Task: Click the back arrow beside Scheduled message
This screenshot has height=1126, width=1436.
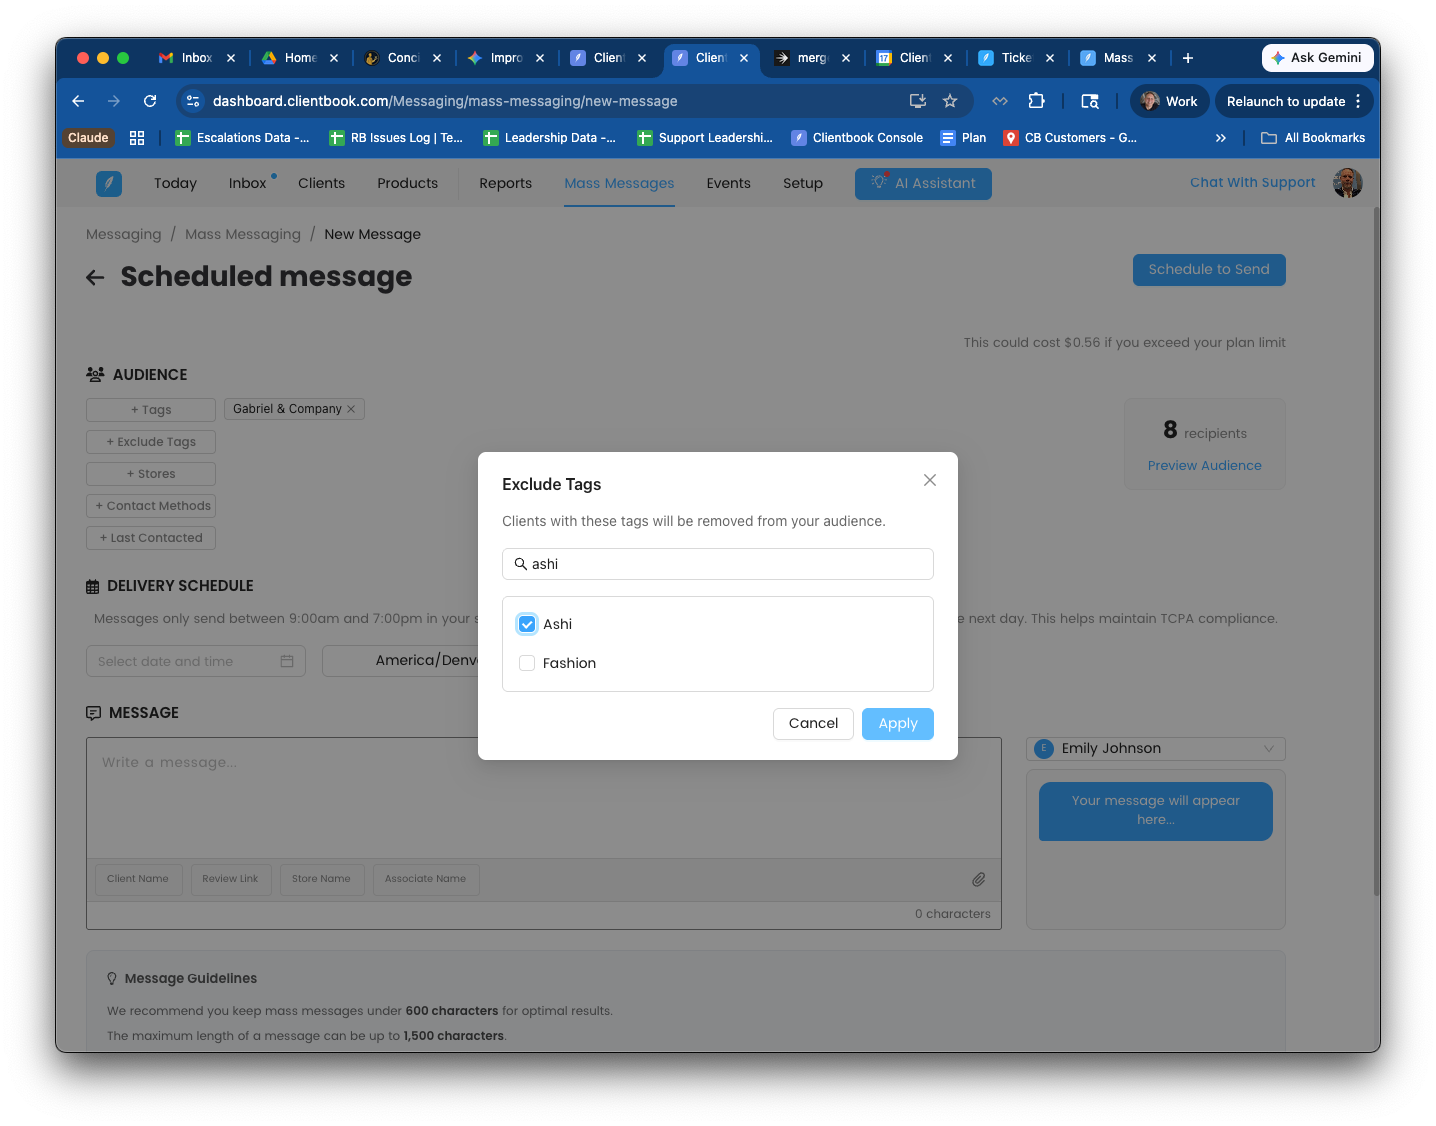Action: pos(95,277)
